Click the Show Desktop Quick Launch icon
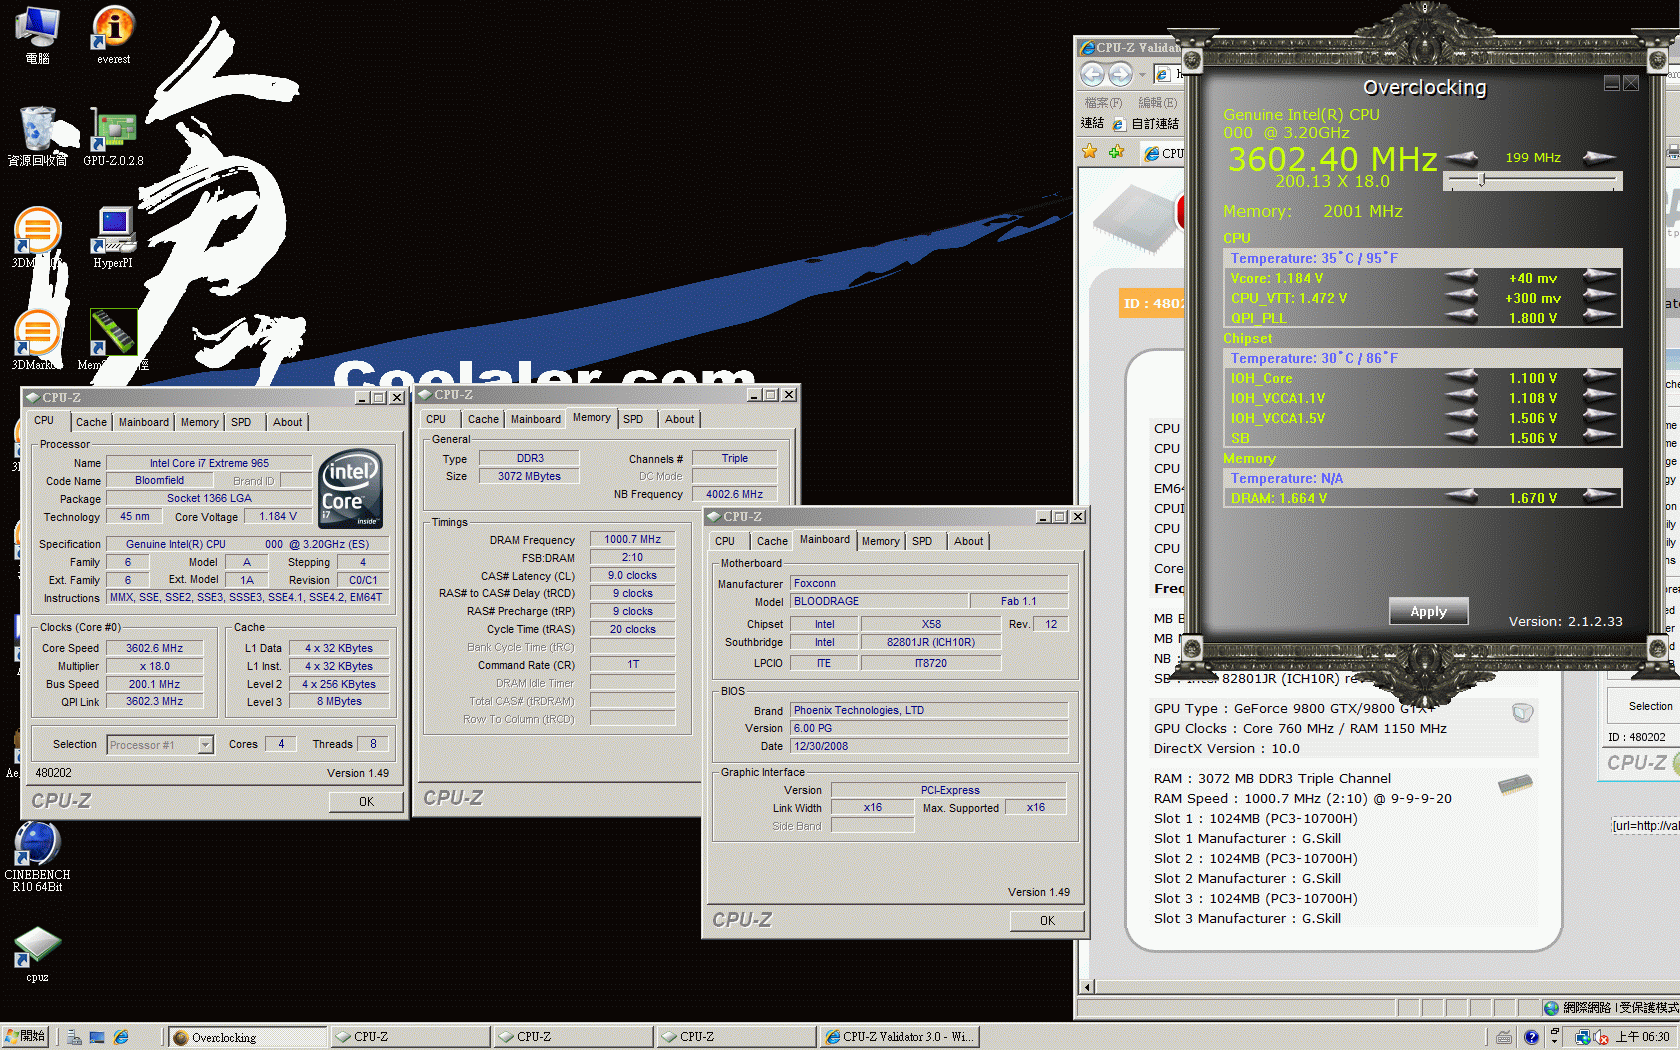Viewport: 1680px width, 1050px height. click(x=97, y=1037)
